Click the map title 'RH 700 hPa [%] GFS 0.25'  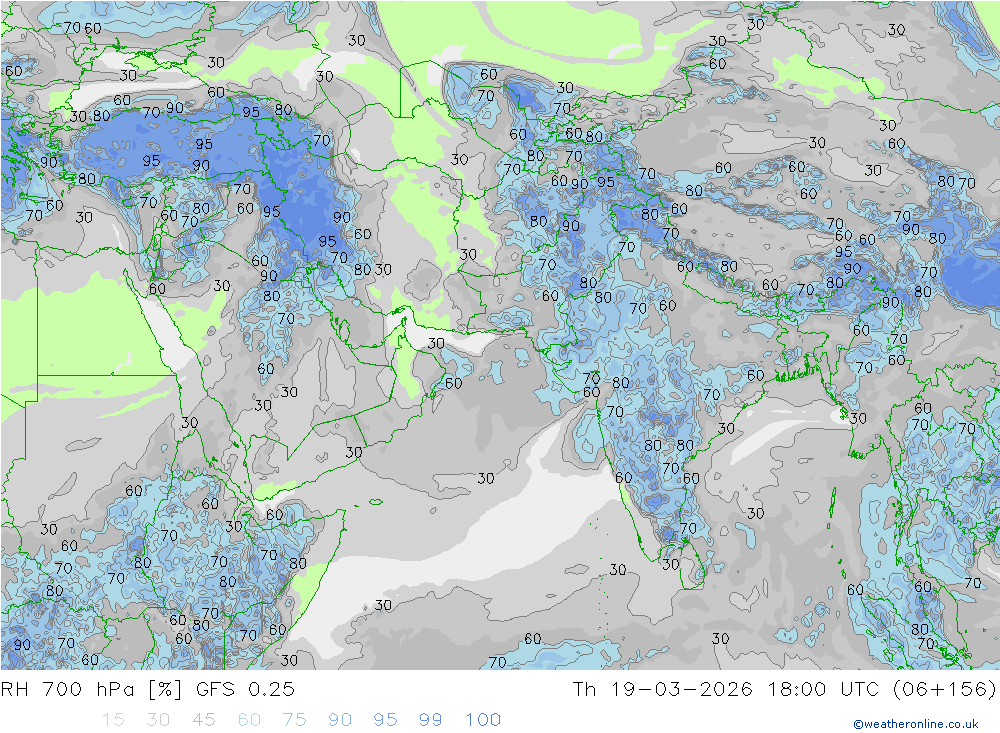coord(147,690)
